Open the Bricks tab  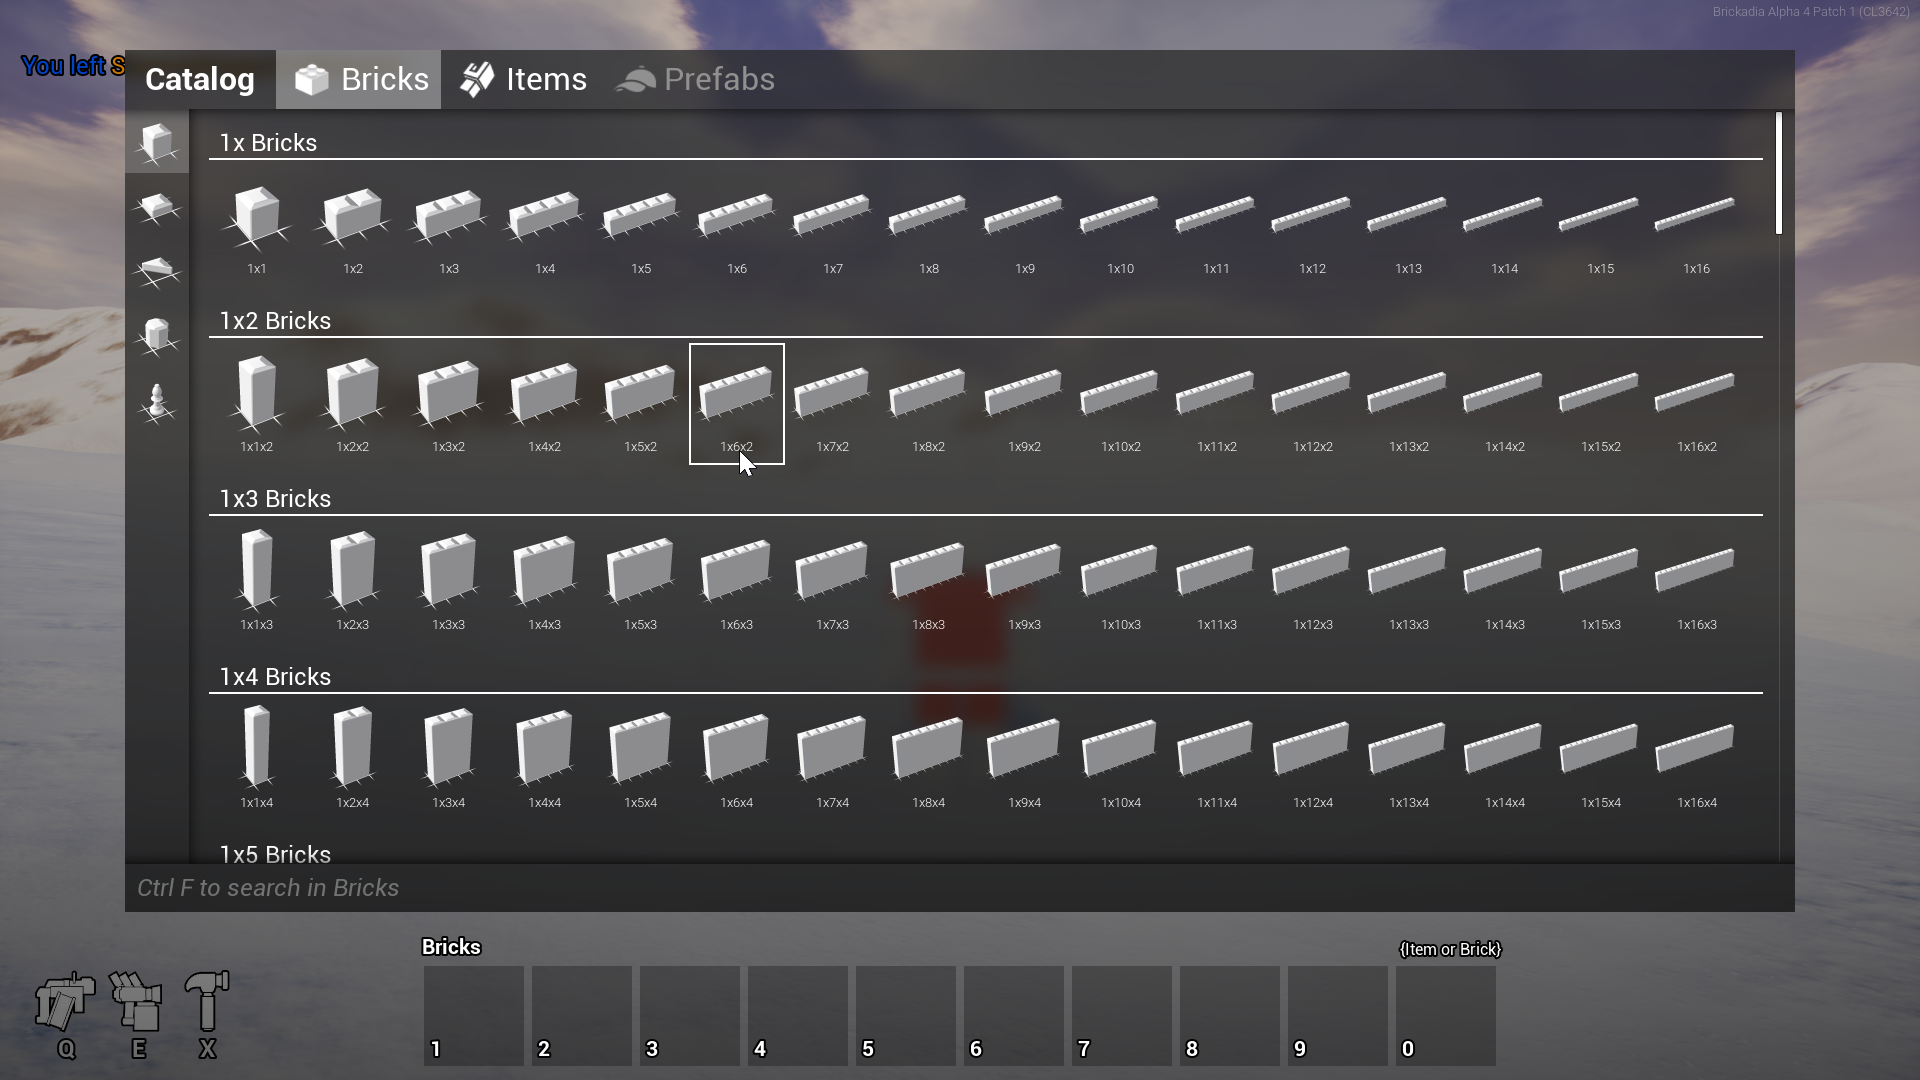358,79
